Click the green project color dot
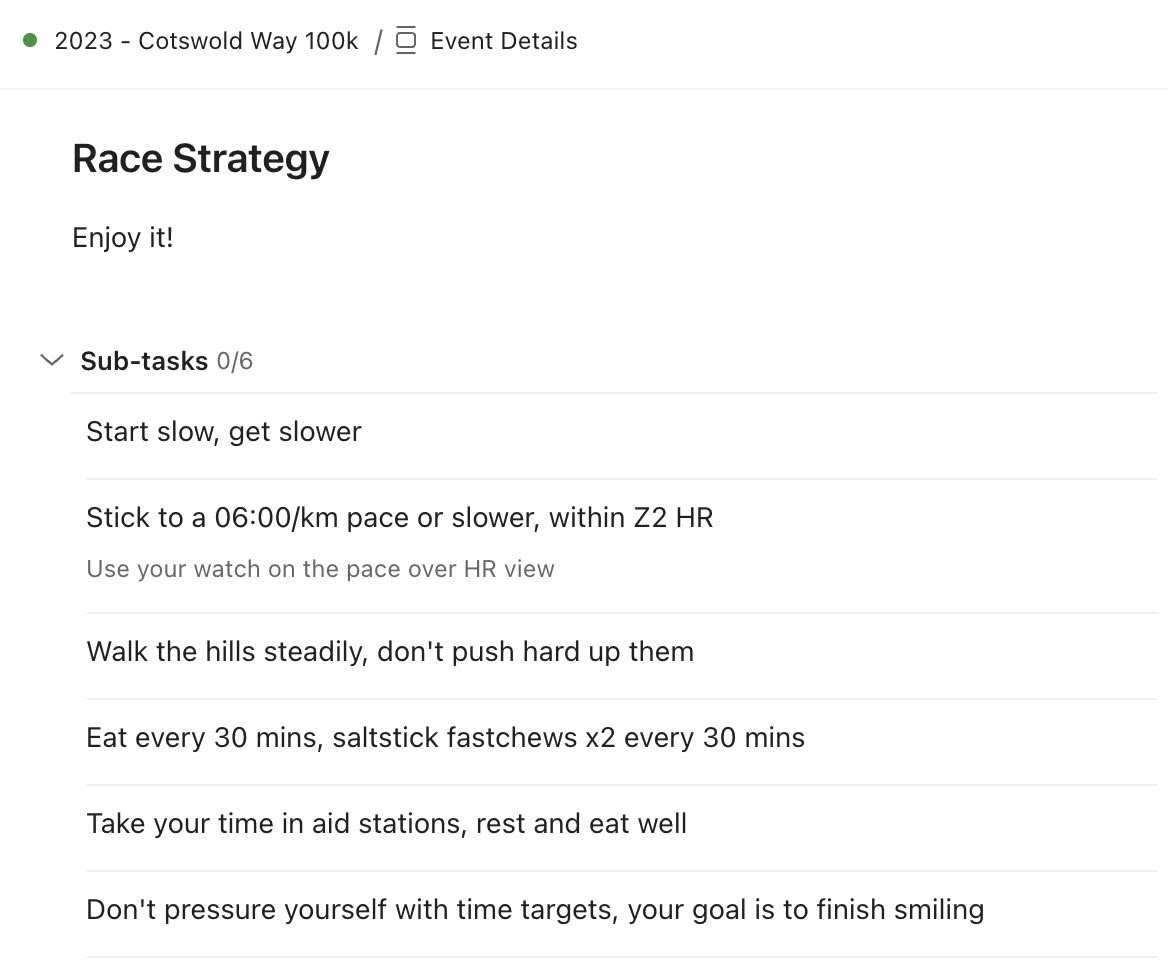 30,40
